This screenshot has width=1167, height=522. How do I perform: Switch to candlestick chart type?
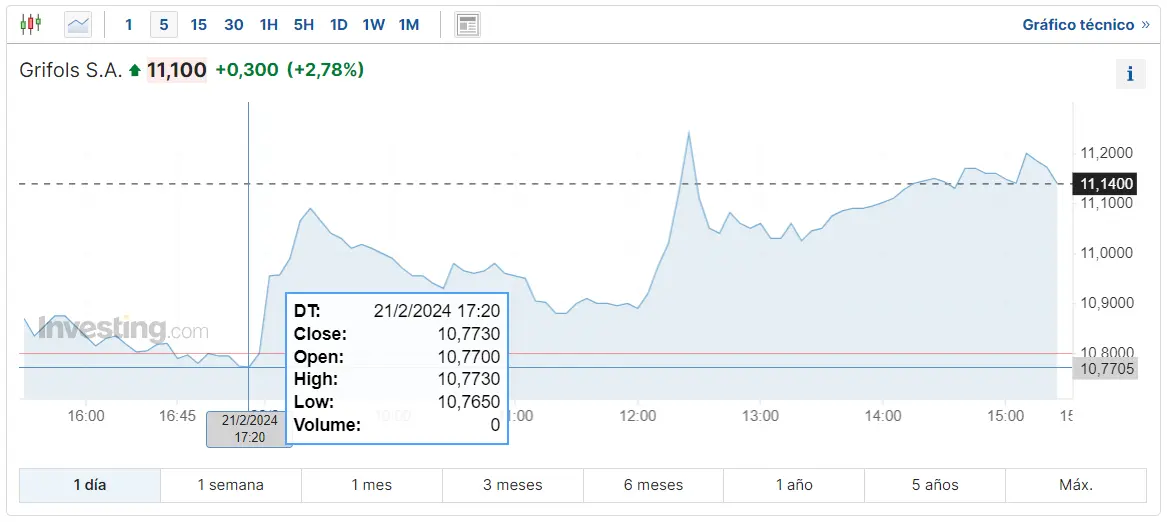31,24
